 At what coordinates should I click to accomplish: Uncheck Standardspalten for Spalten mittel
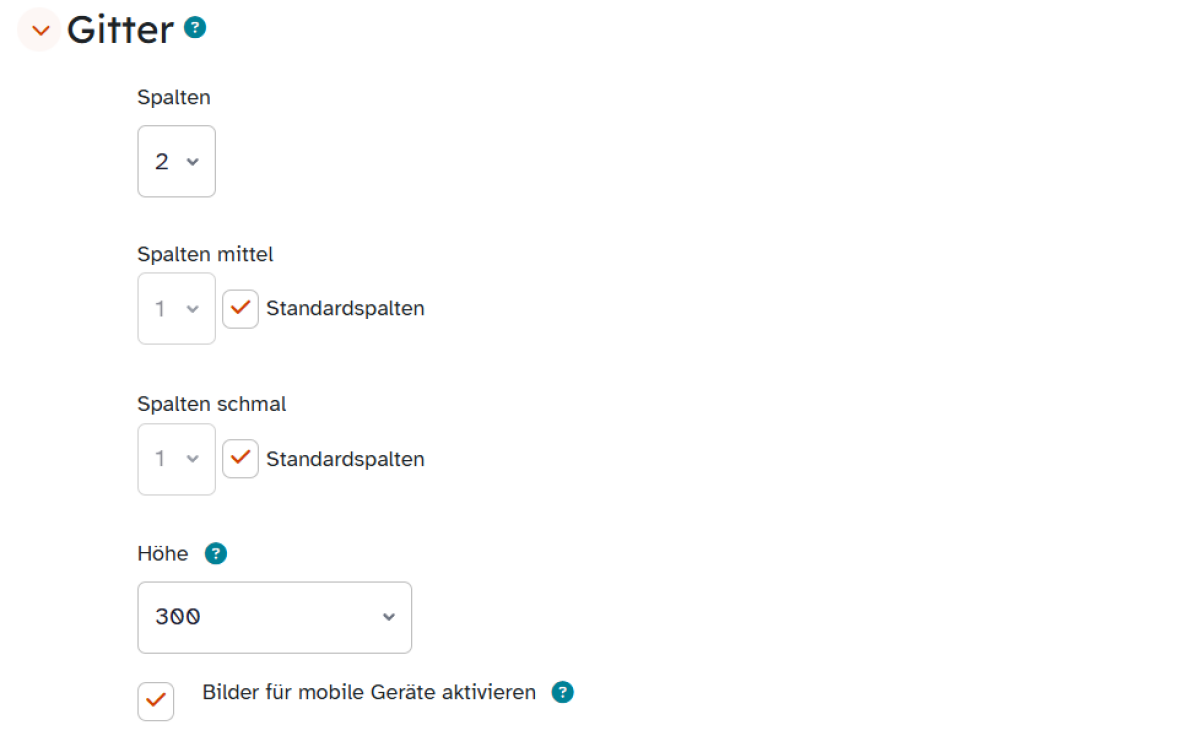[x=240, y=309]
